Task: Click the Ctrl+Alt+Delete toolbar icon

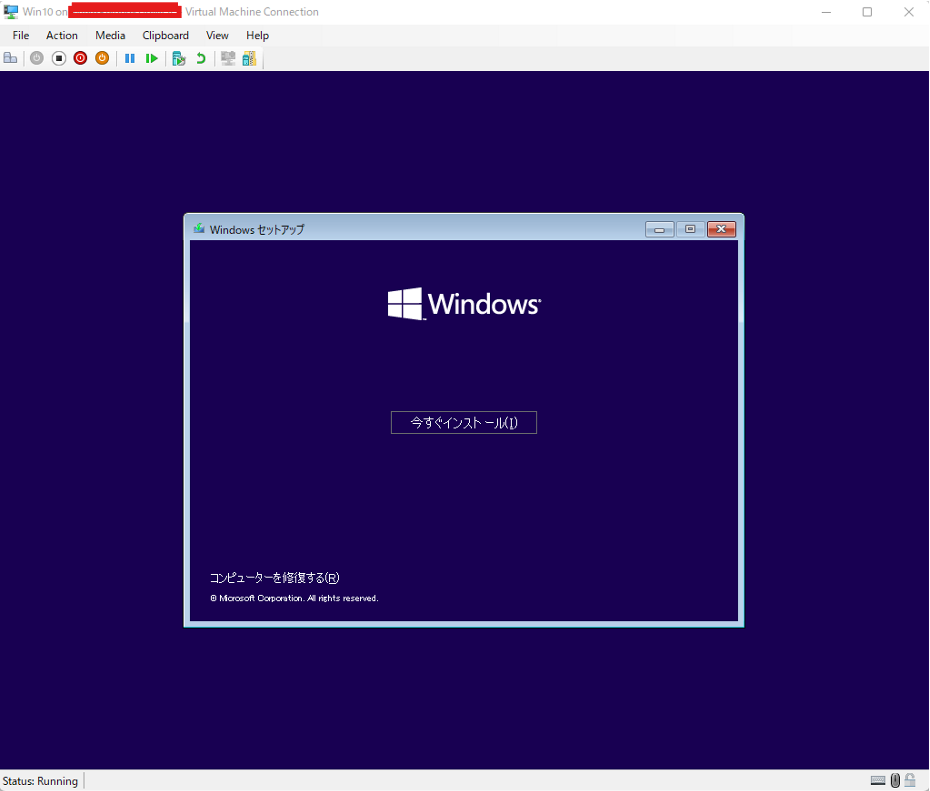Action: click(x=10, y=58)
